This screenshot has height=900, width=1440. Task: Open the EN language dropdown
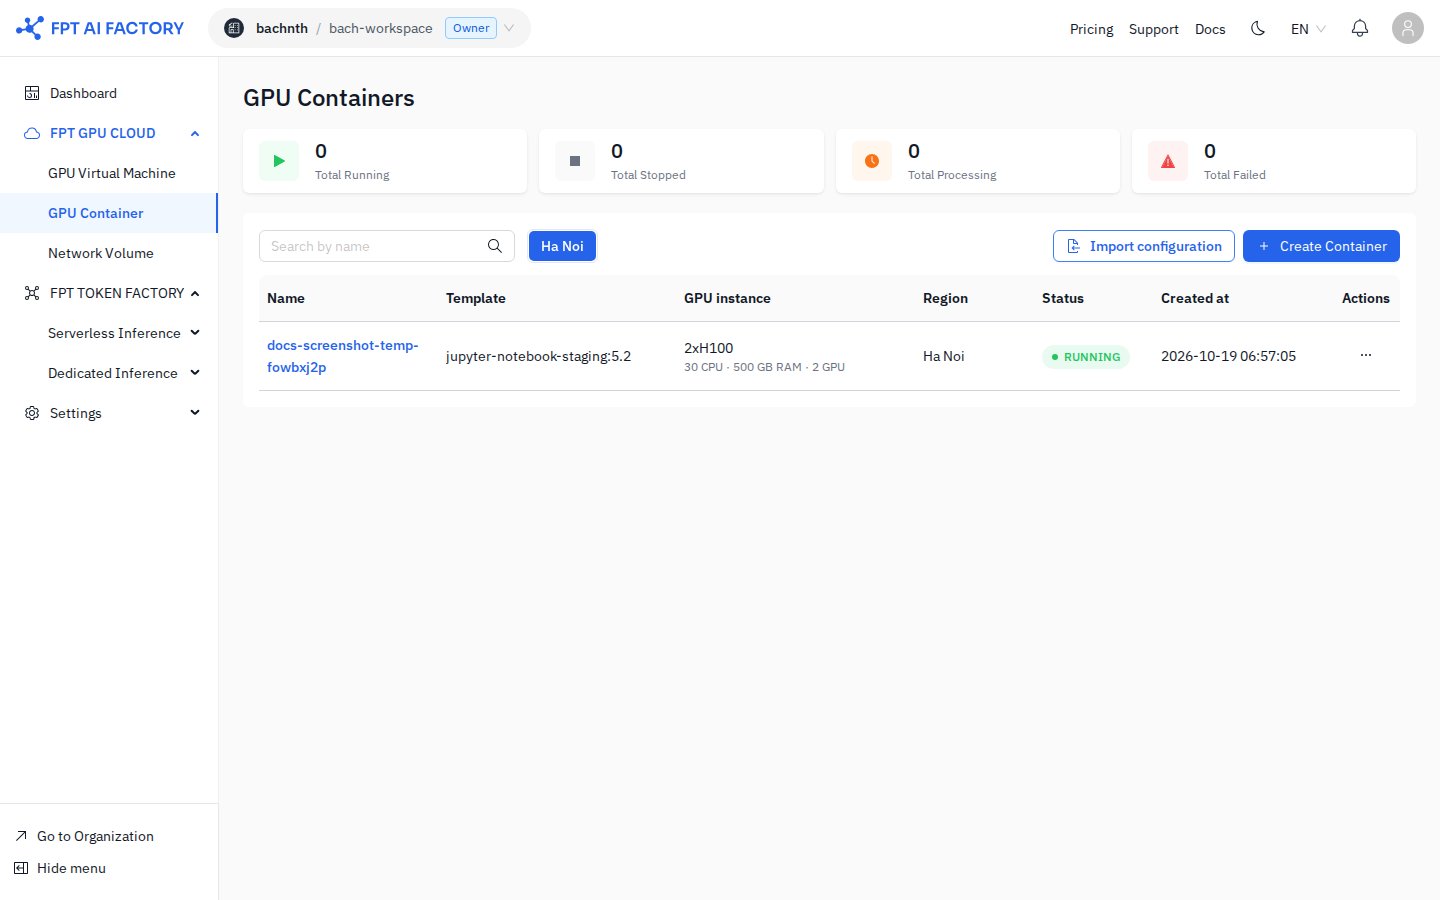point(1308,29)
